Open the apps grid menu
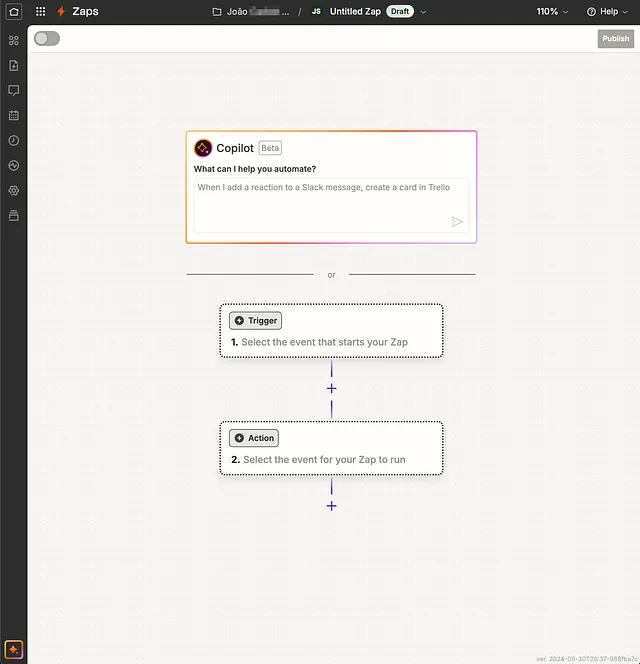Image resolution: width=640 pixels, height=664 pixels. pos(40,11)
